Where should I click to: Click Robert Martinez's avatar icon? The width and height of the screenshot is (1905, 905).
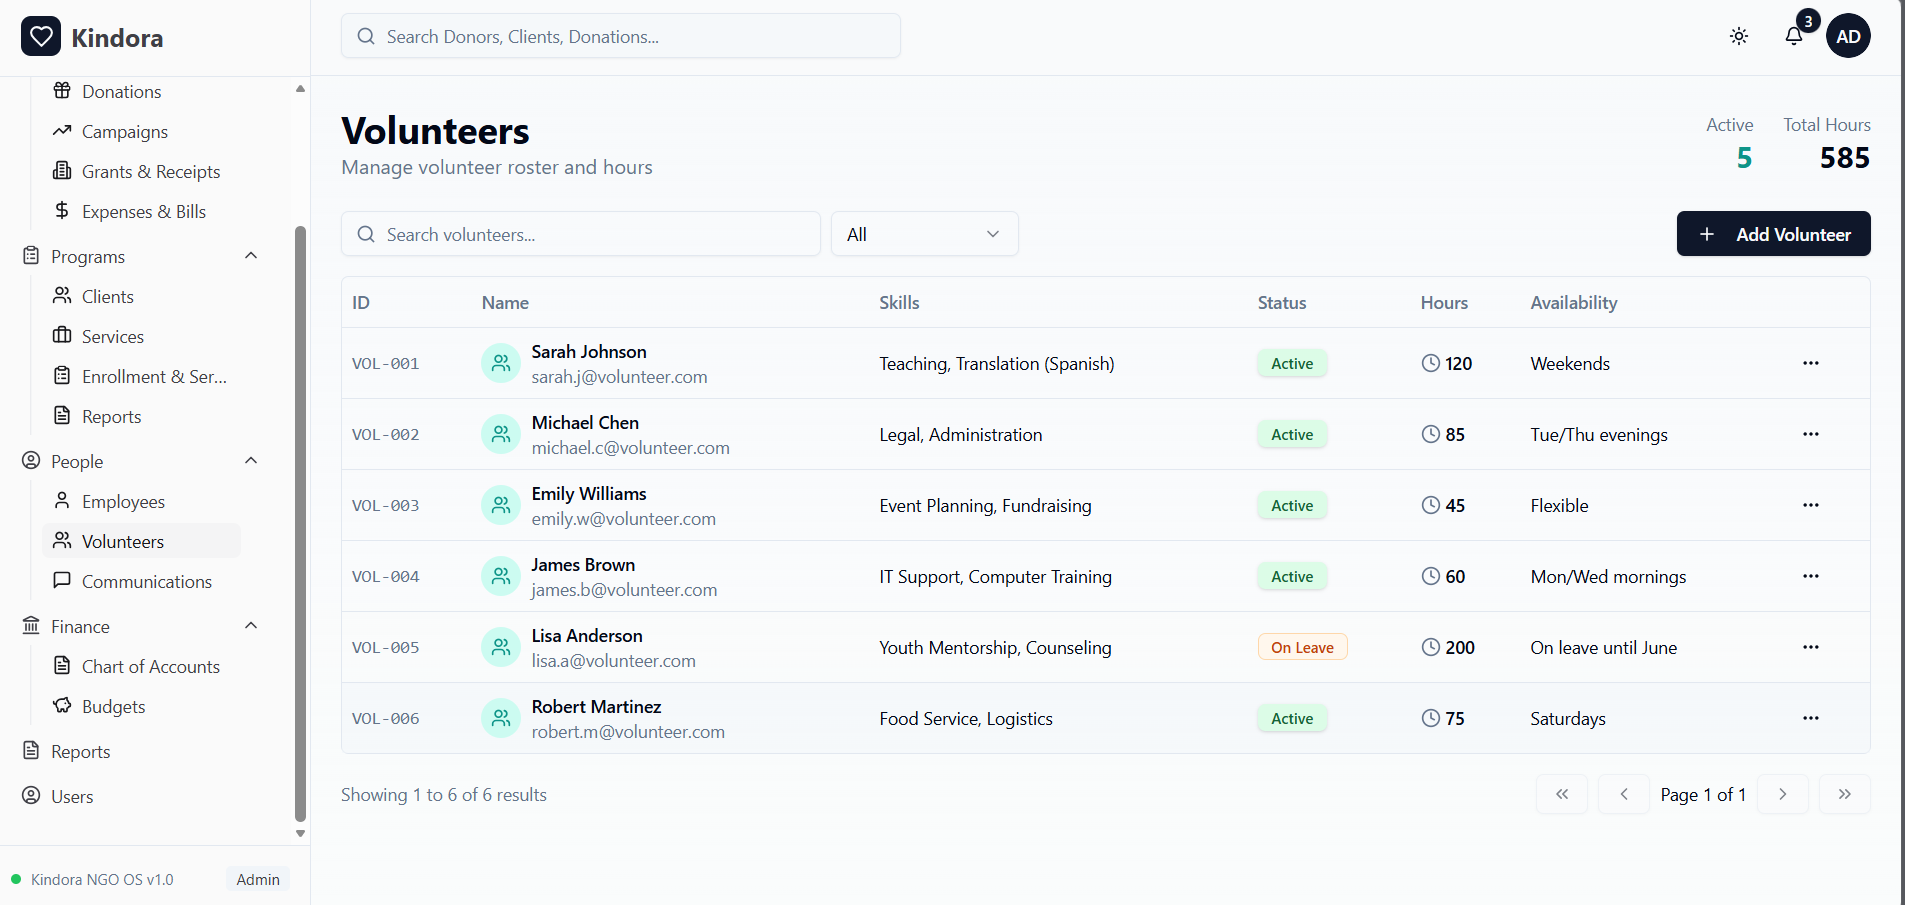pos(501,718)
